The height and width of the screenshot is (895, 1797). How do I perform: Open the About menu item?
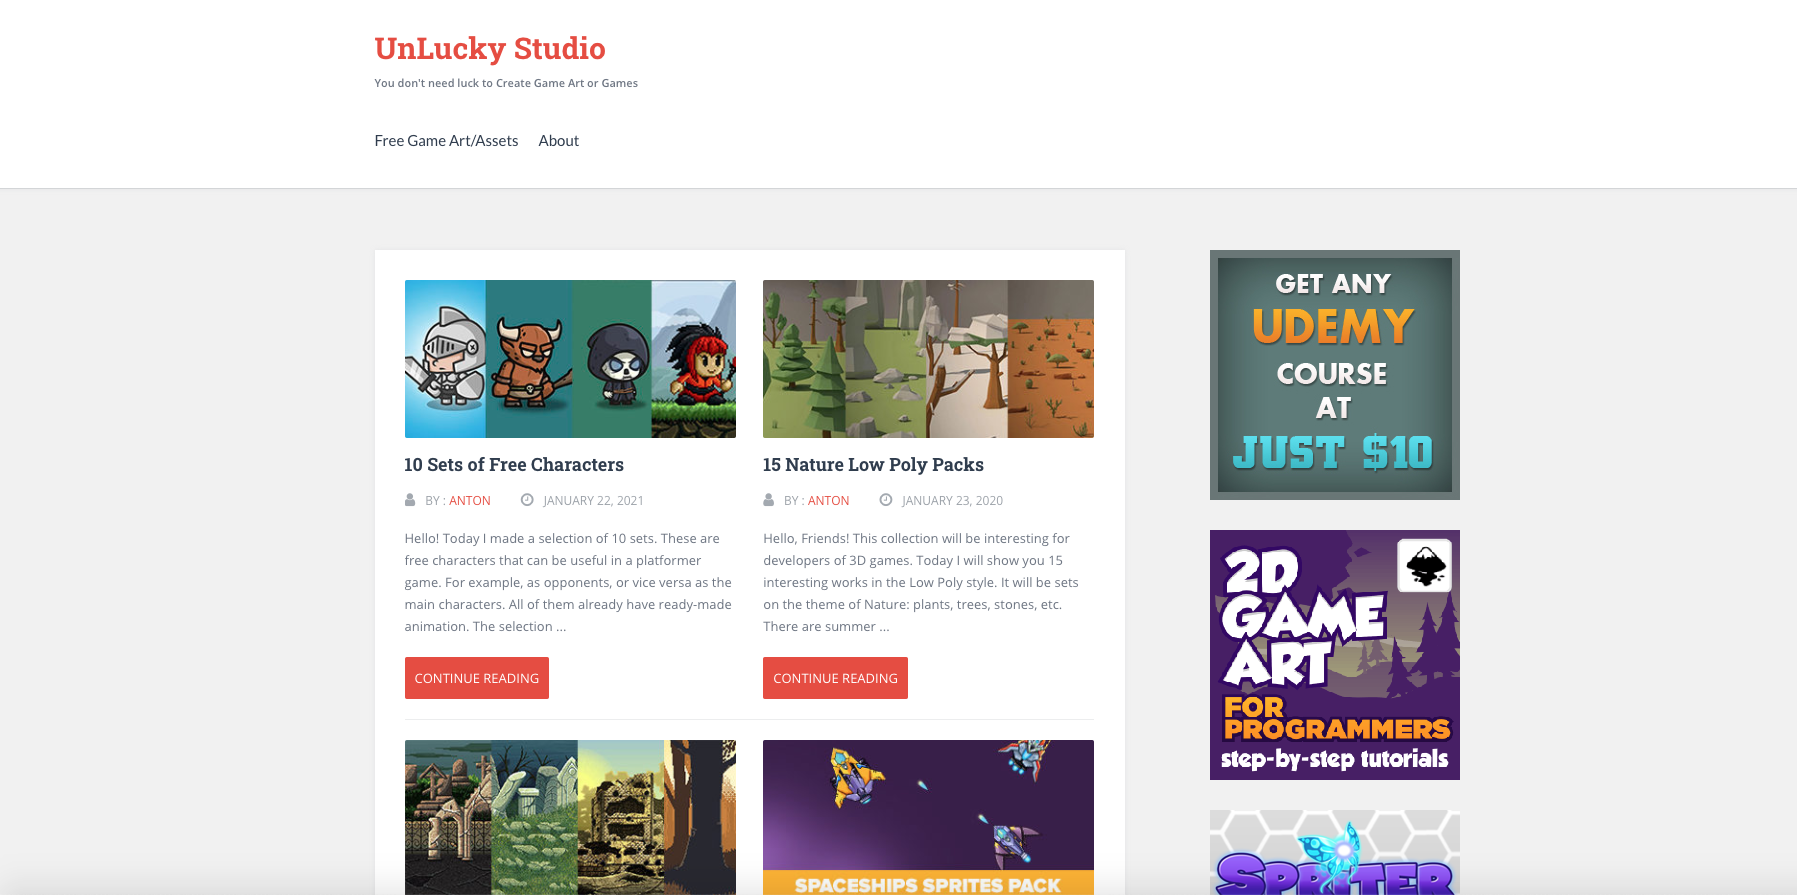[x=558, y=141]
